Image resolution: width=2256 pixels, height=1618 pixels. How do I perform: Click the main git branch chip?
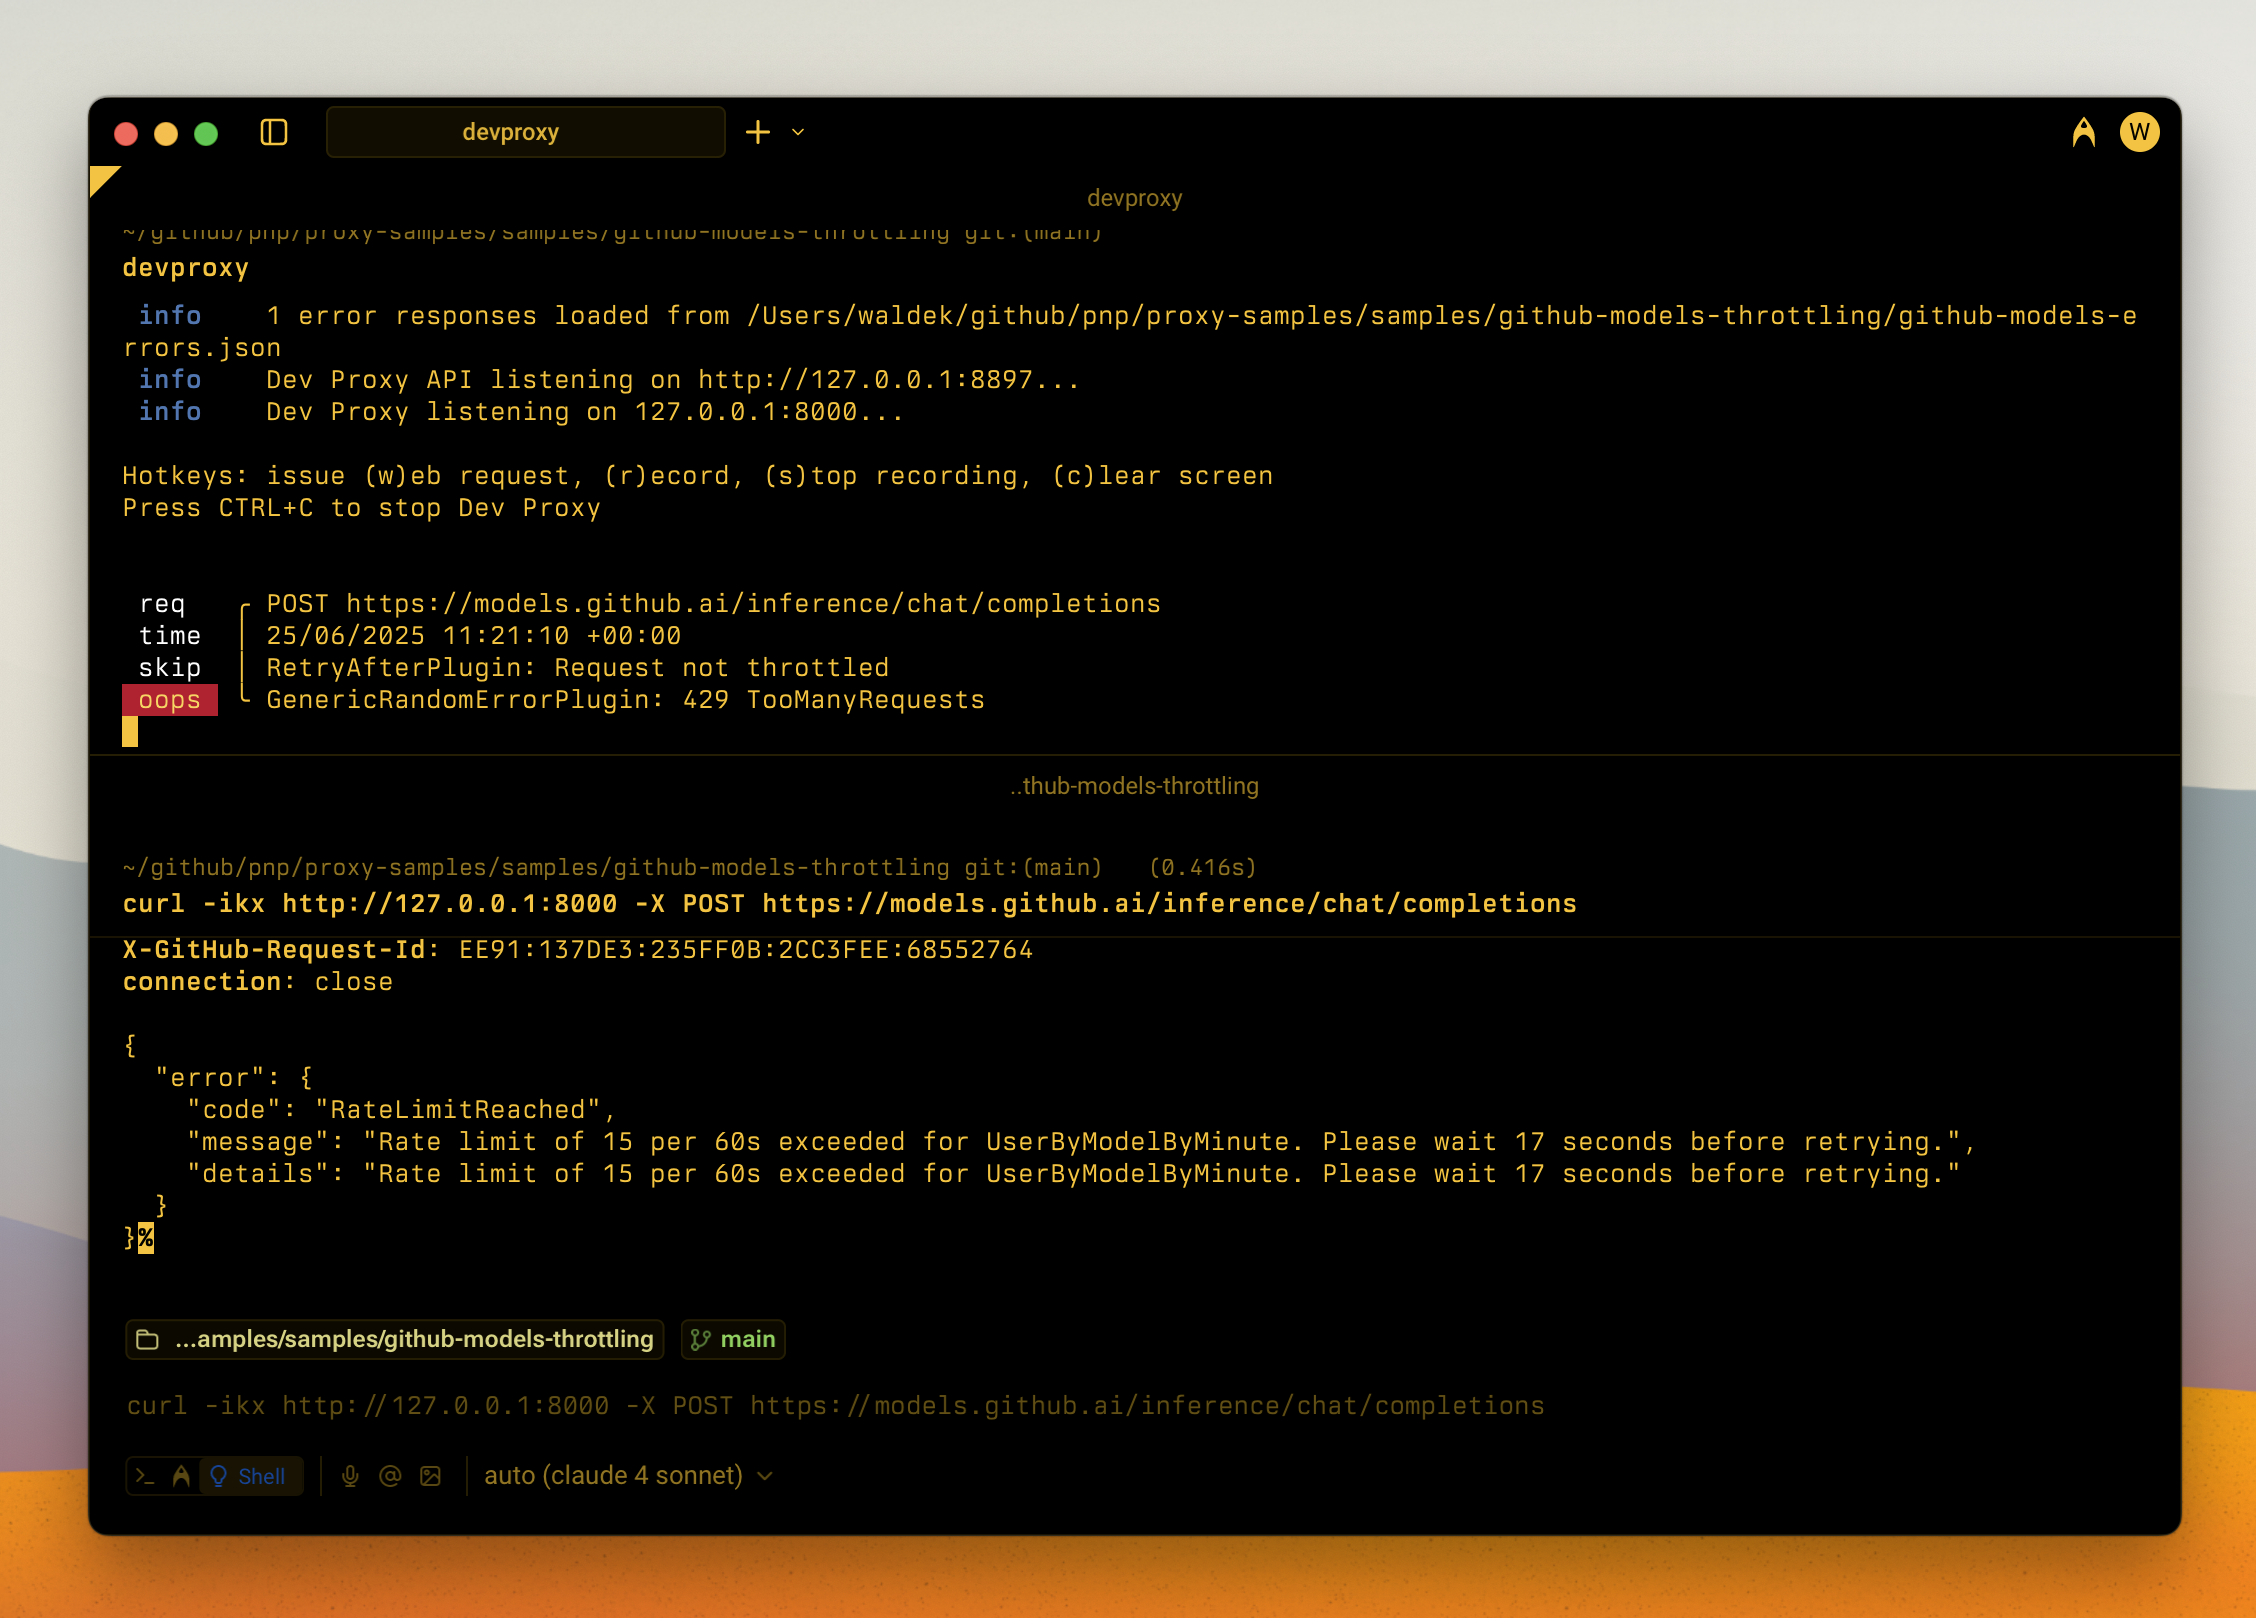733,1340
